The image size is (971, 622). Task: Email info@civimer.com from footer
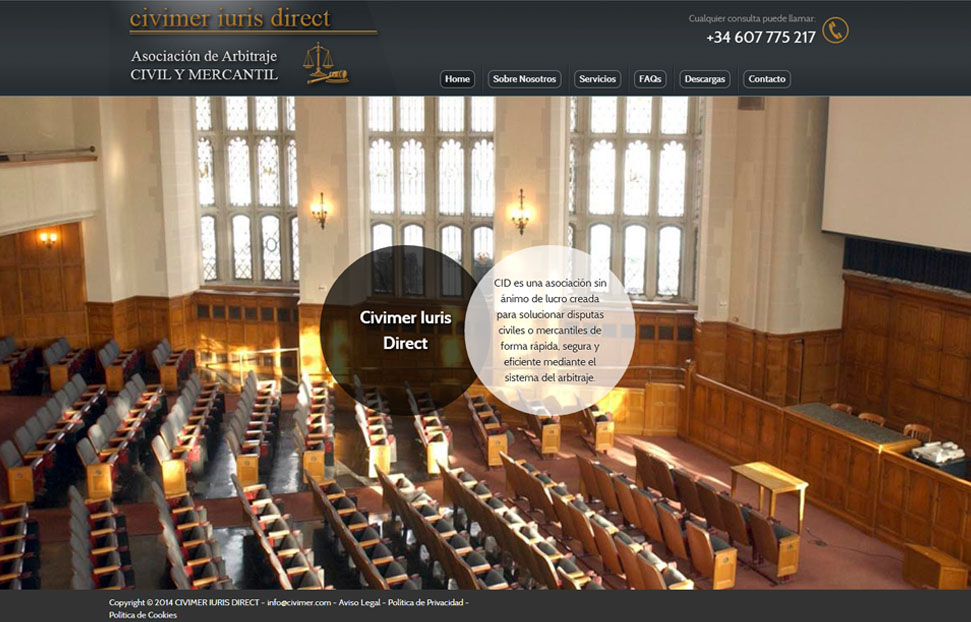299,602
